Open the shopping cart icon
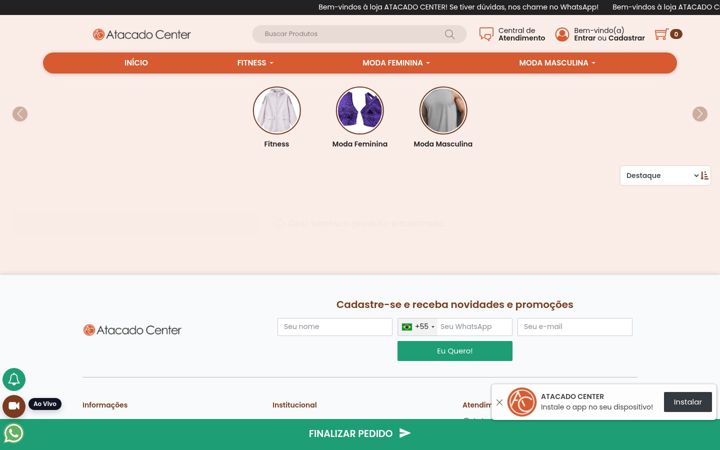Viewport: 720px width, 450px height. point(661,34)
